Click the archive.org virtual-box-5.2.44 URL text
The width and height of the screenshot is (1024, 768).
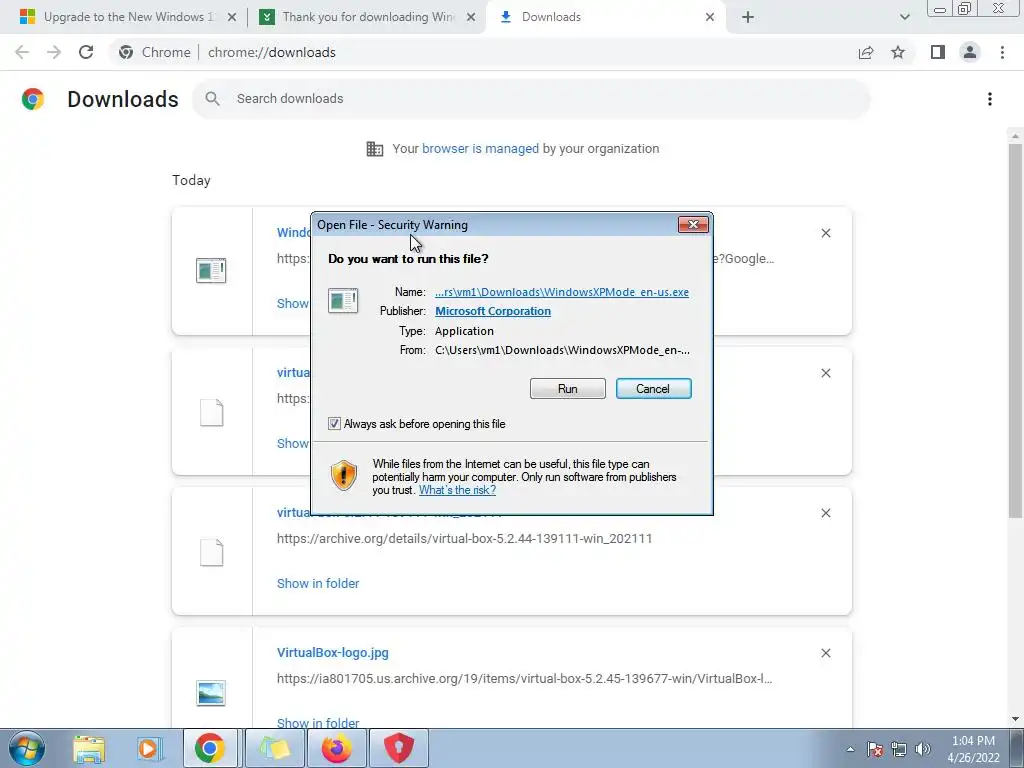[464, 539]
